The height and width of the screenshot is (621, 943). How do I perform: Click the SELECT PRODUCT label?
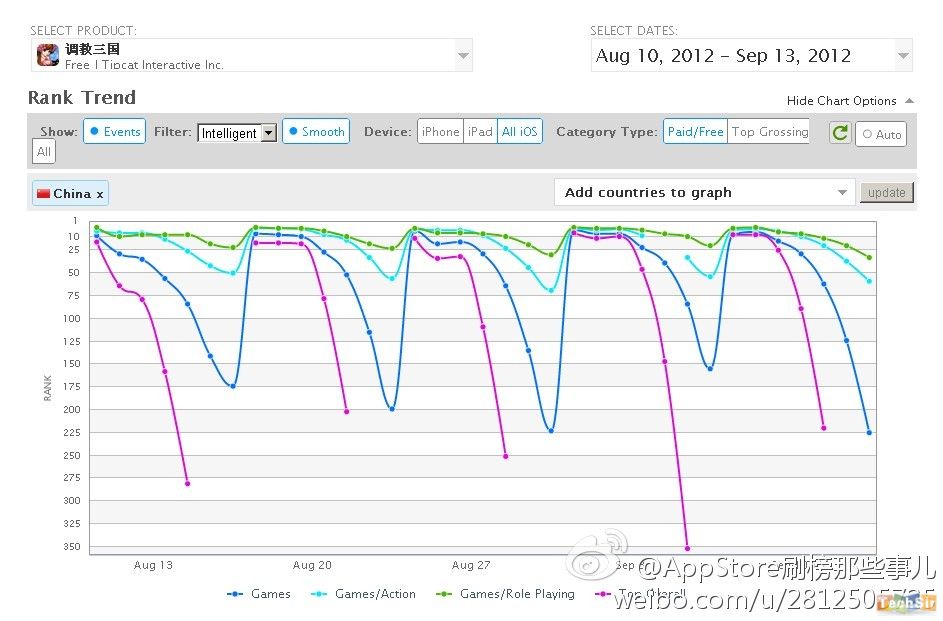tap(84, 31)
